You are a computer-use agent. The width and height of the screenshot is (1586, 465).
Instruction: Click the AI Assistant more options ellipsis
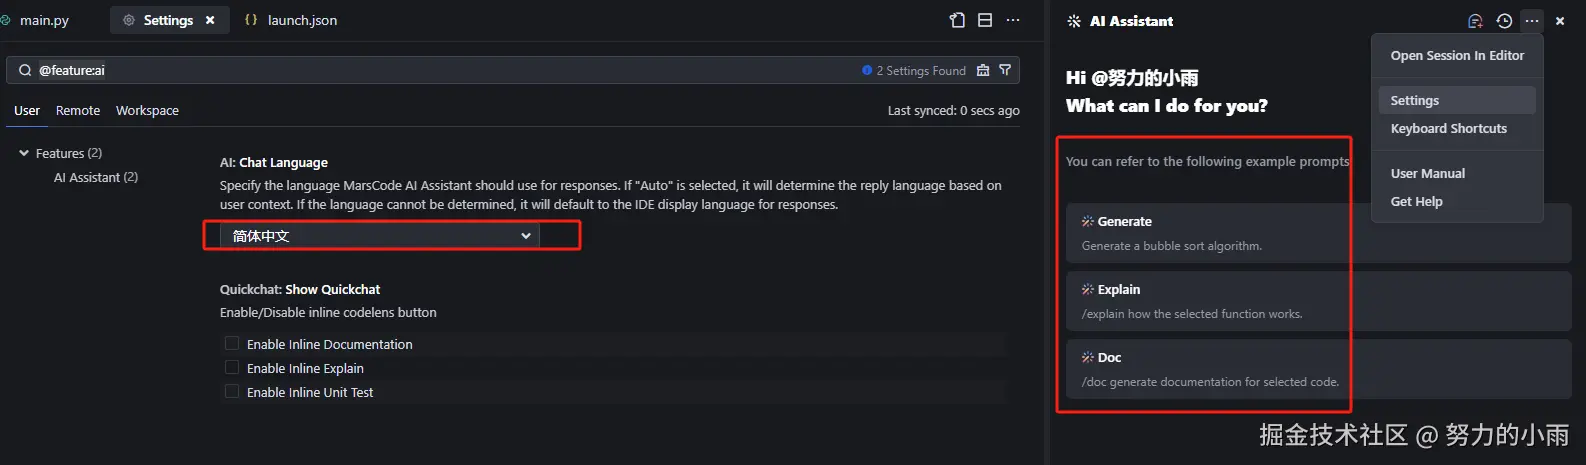coord(1532,21)
